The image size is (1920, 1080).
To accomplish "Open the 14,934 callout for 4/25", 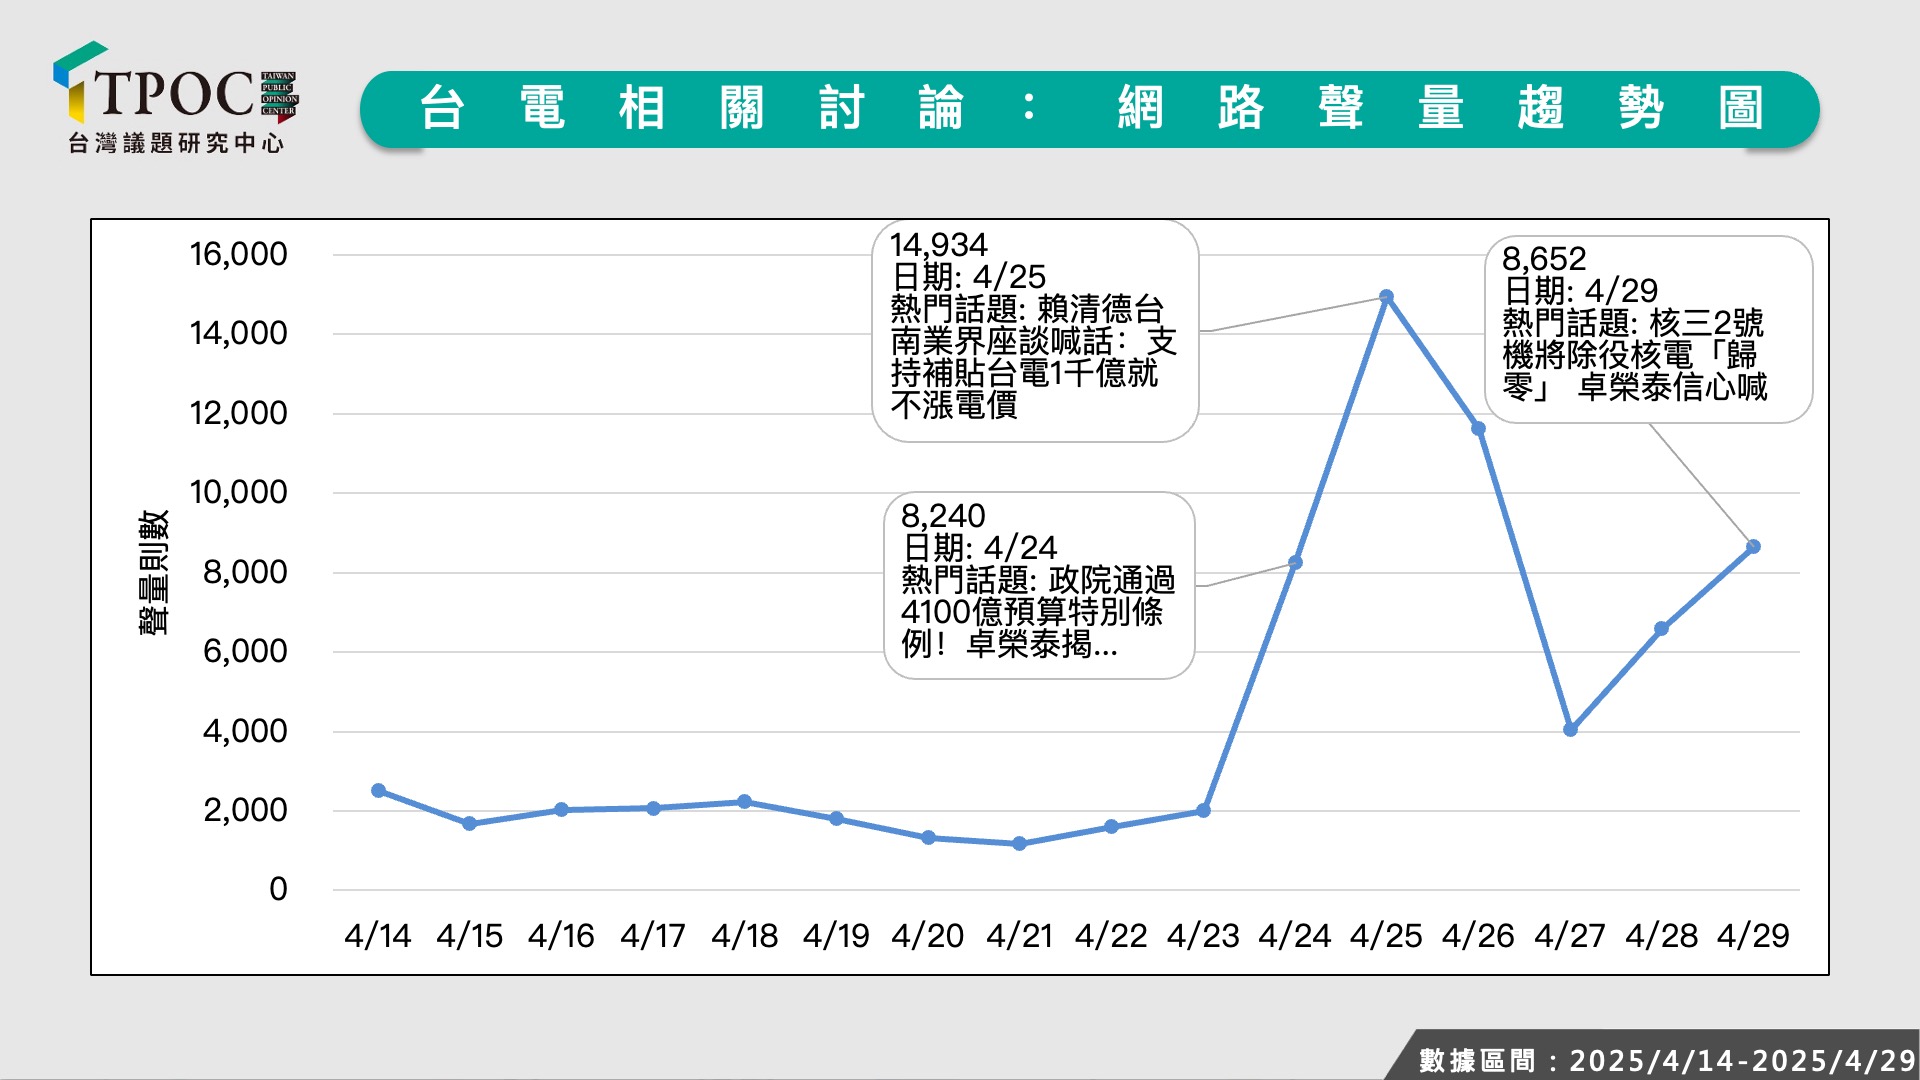I will [1035, 330].
